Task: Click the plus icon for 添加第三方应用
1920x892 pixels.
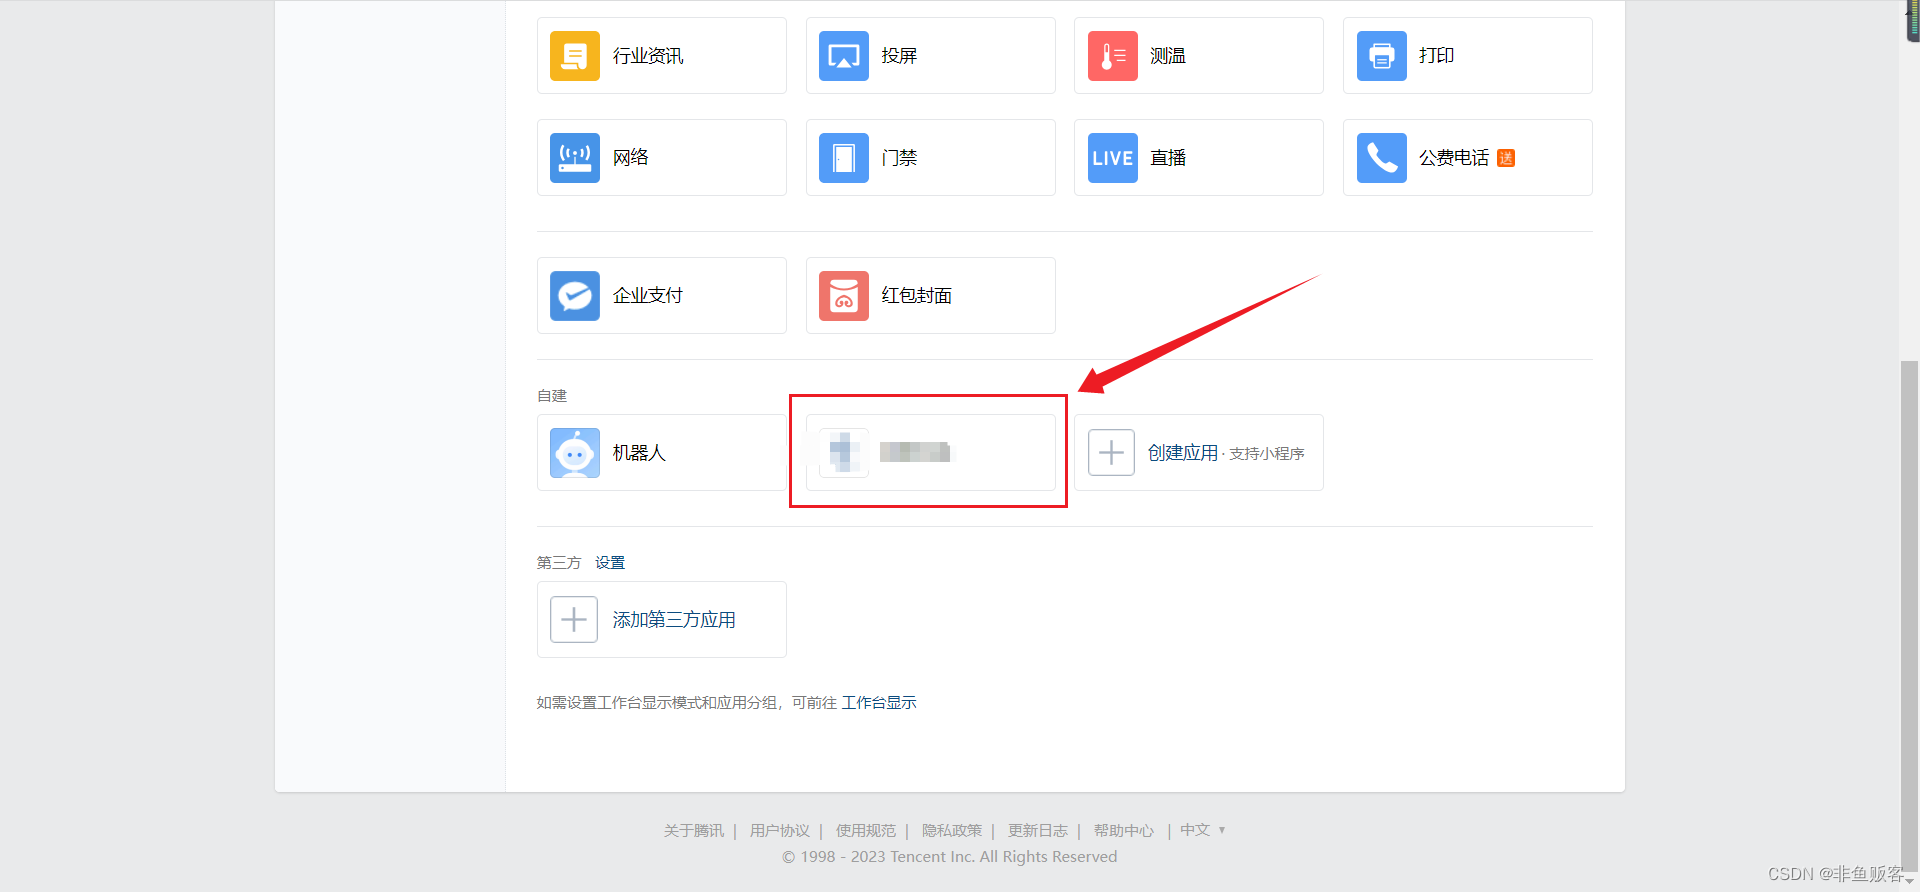Action: pos(574,620)
